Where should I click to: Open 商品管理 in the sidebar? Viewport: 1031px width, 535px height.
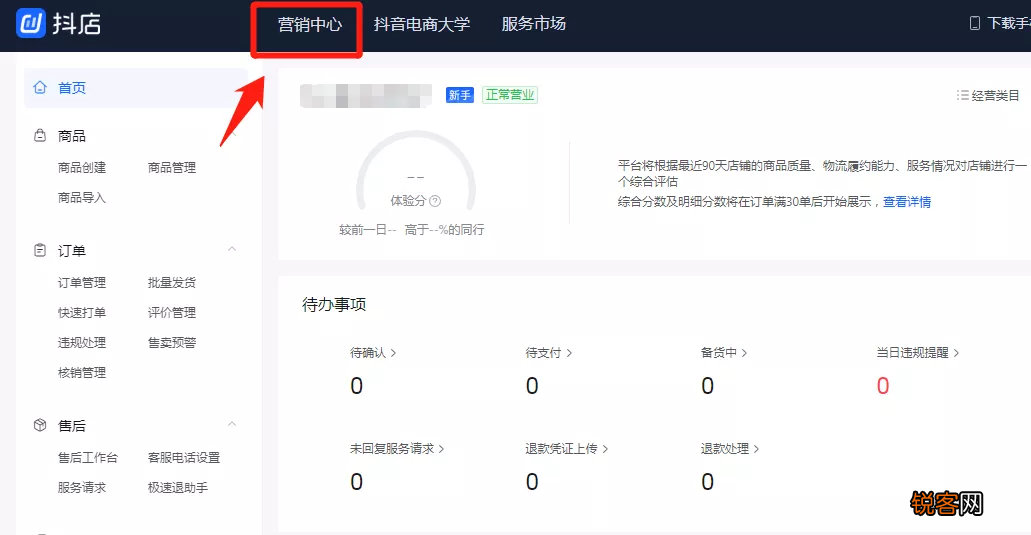[x=172, y=168]
